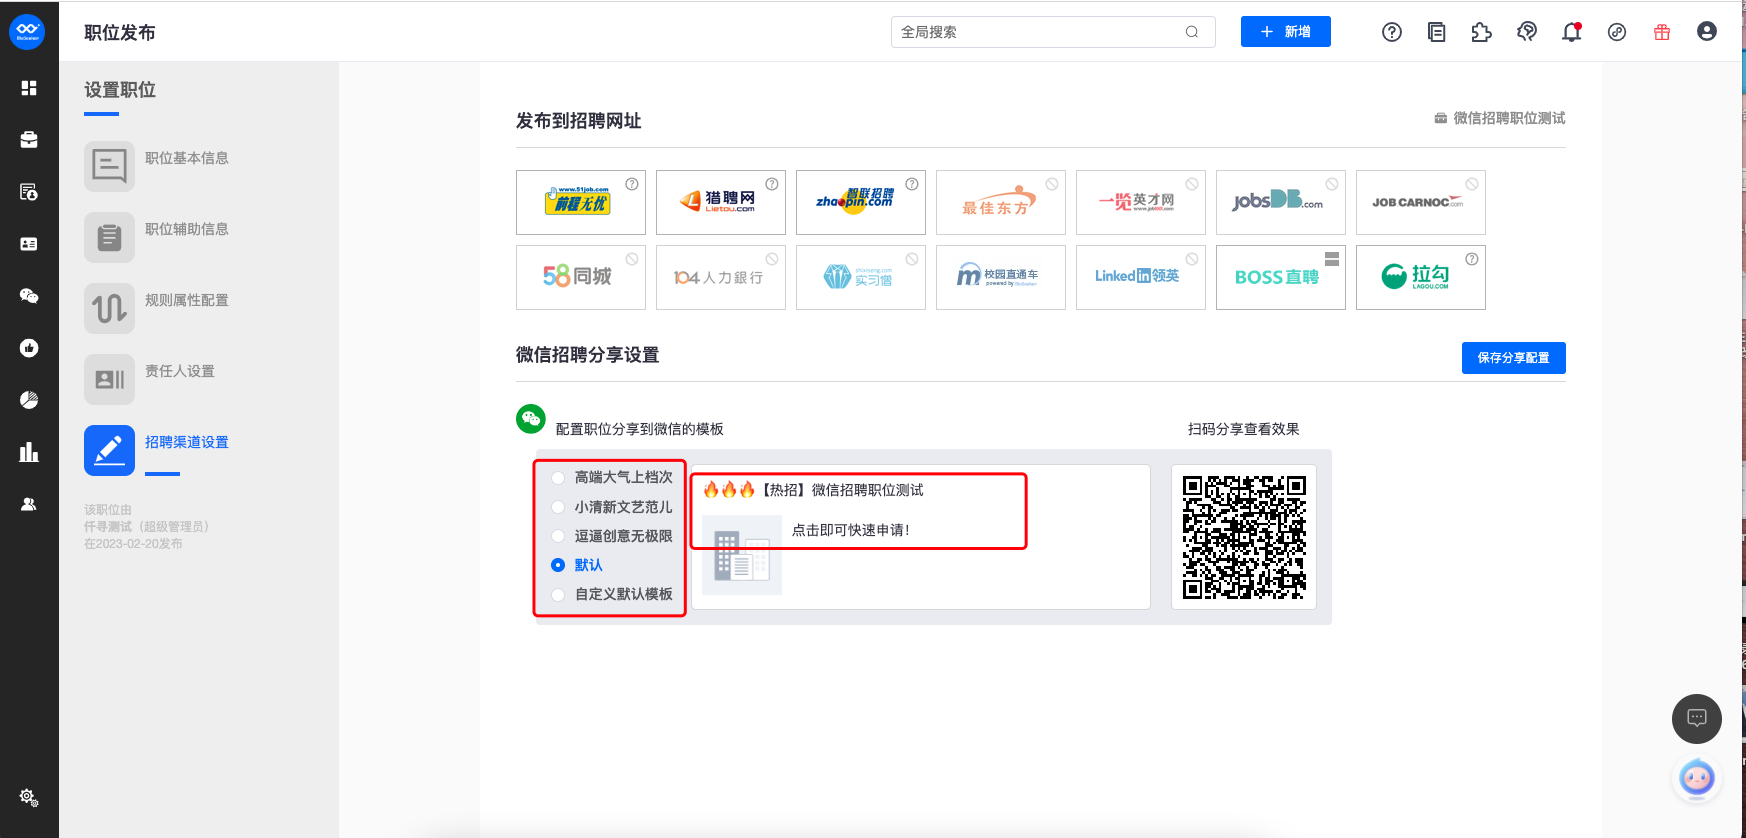The width and height of the screenshot is (1746, 838).
Task: Select the 最佳东方 site card
Action: (x=1001, y=202)
